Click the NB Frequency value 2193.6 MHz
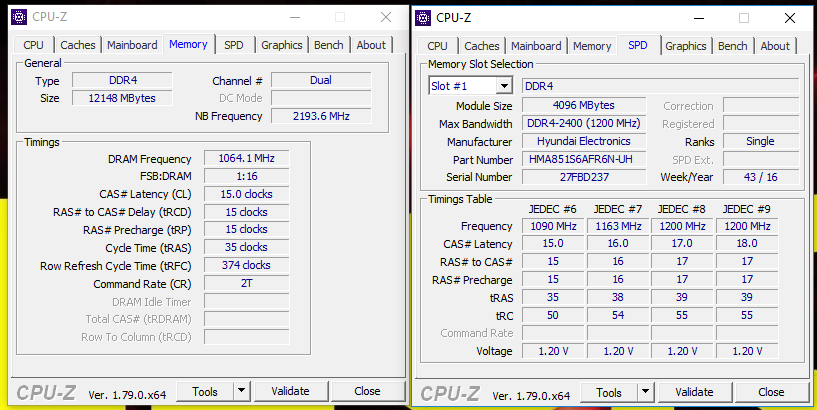This screenshot has width=817, height=410. [321, 116]
